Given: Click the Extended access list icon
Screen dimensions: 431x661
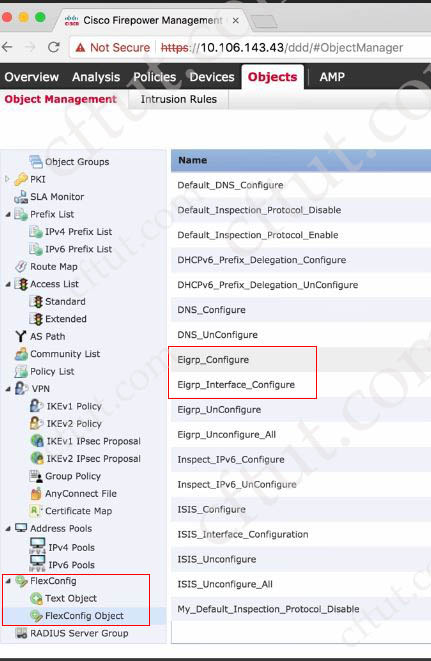Looking at the screenshot, I should pyautogui.click(x=36, y=319).
